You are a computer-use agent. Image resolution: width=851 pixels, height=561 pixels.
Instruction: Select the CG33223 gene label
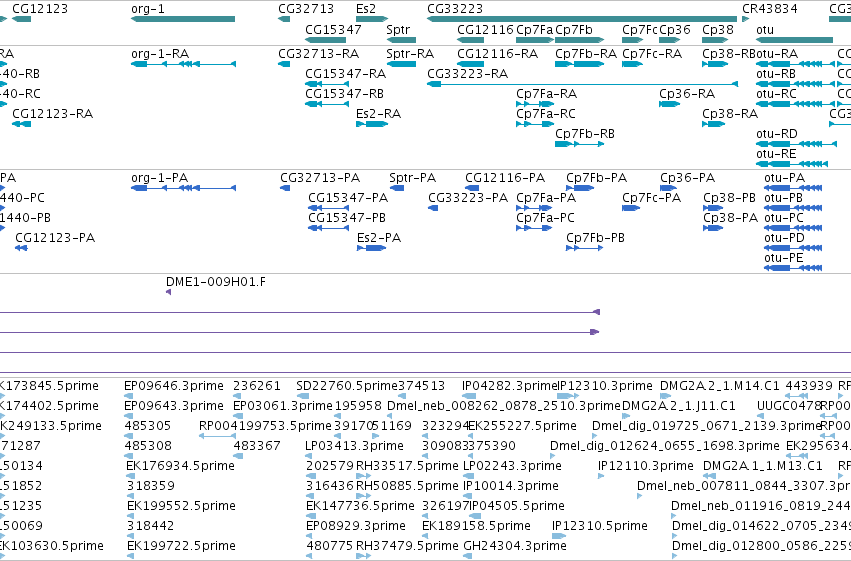[455, 9]
